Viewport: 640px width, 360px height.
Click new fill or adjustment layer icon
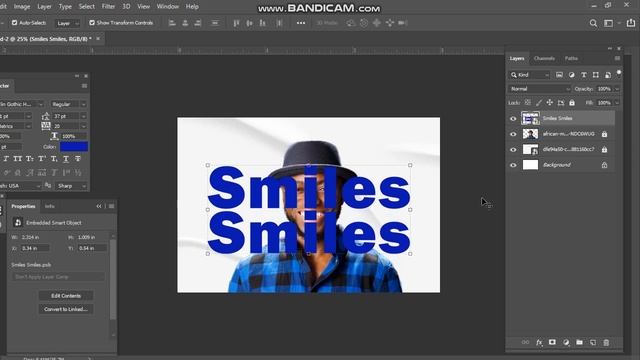pos(566,342)
